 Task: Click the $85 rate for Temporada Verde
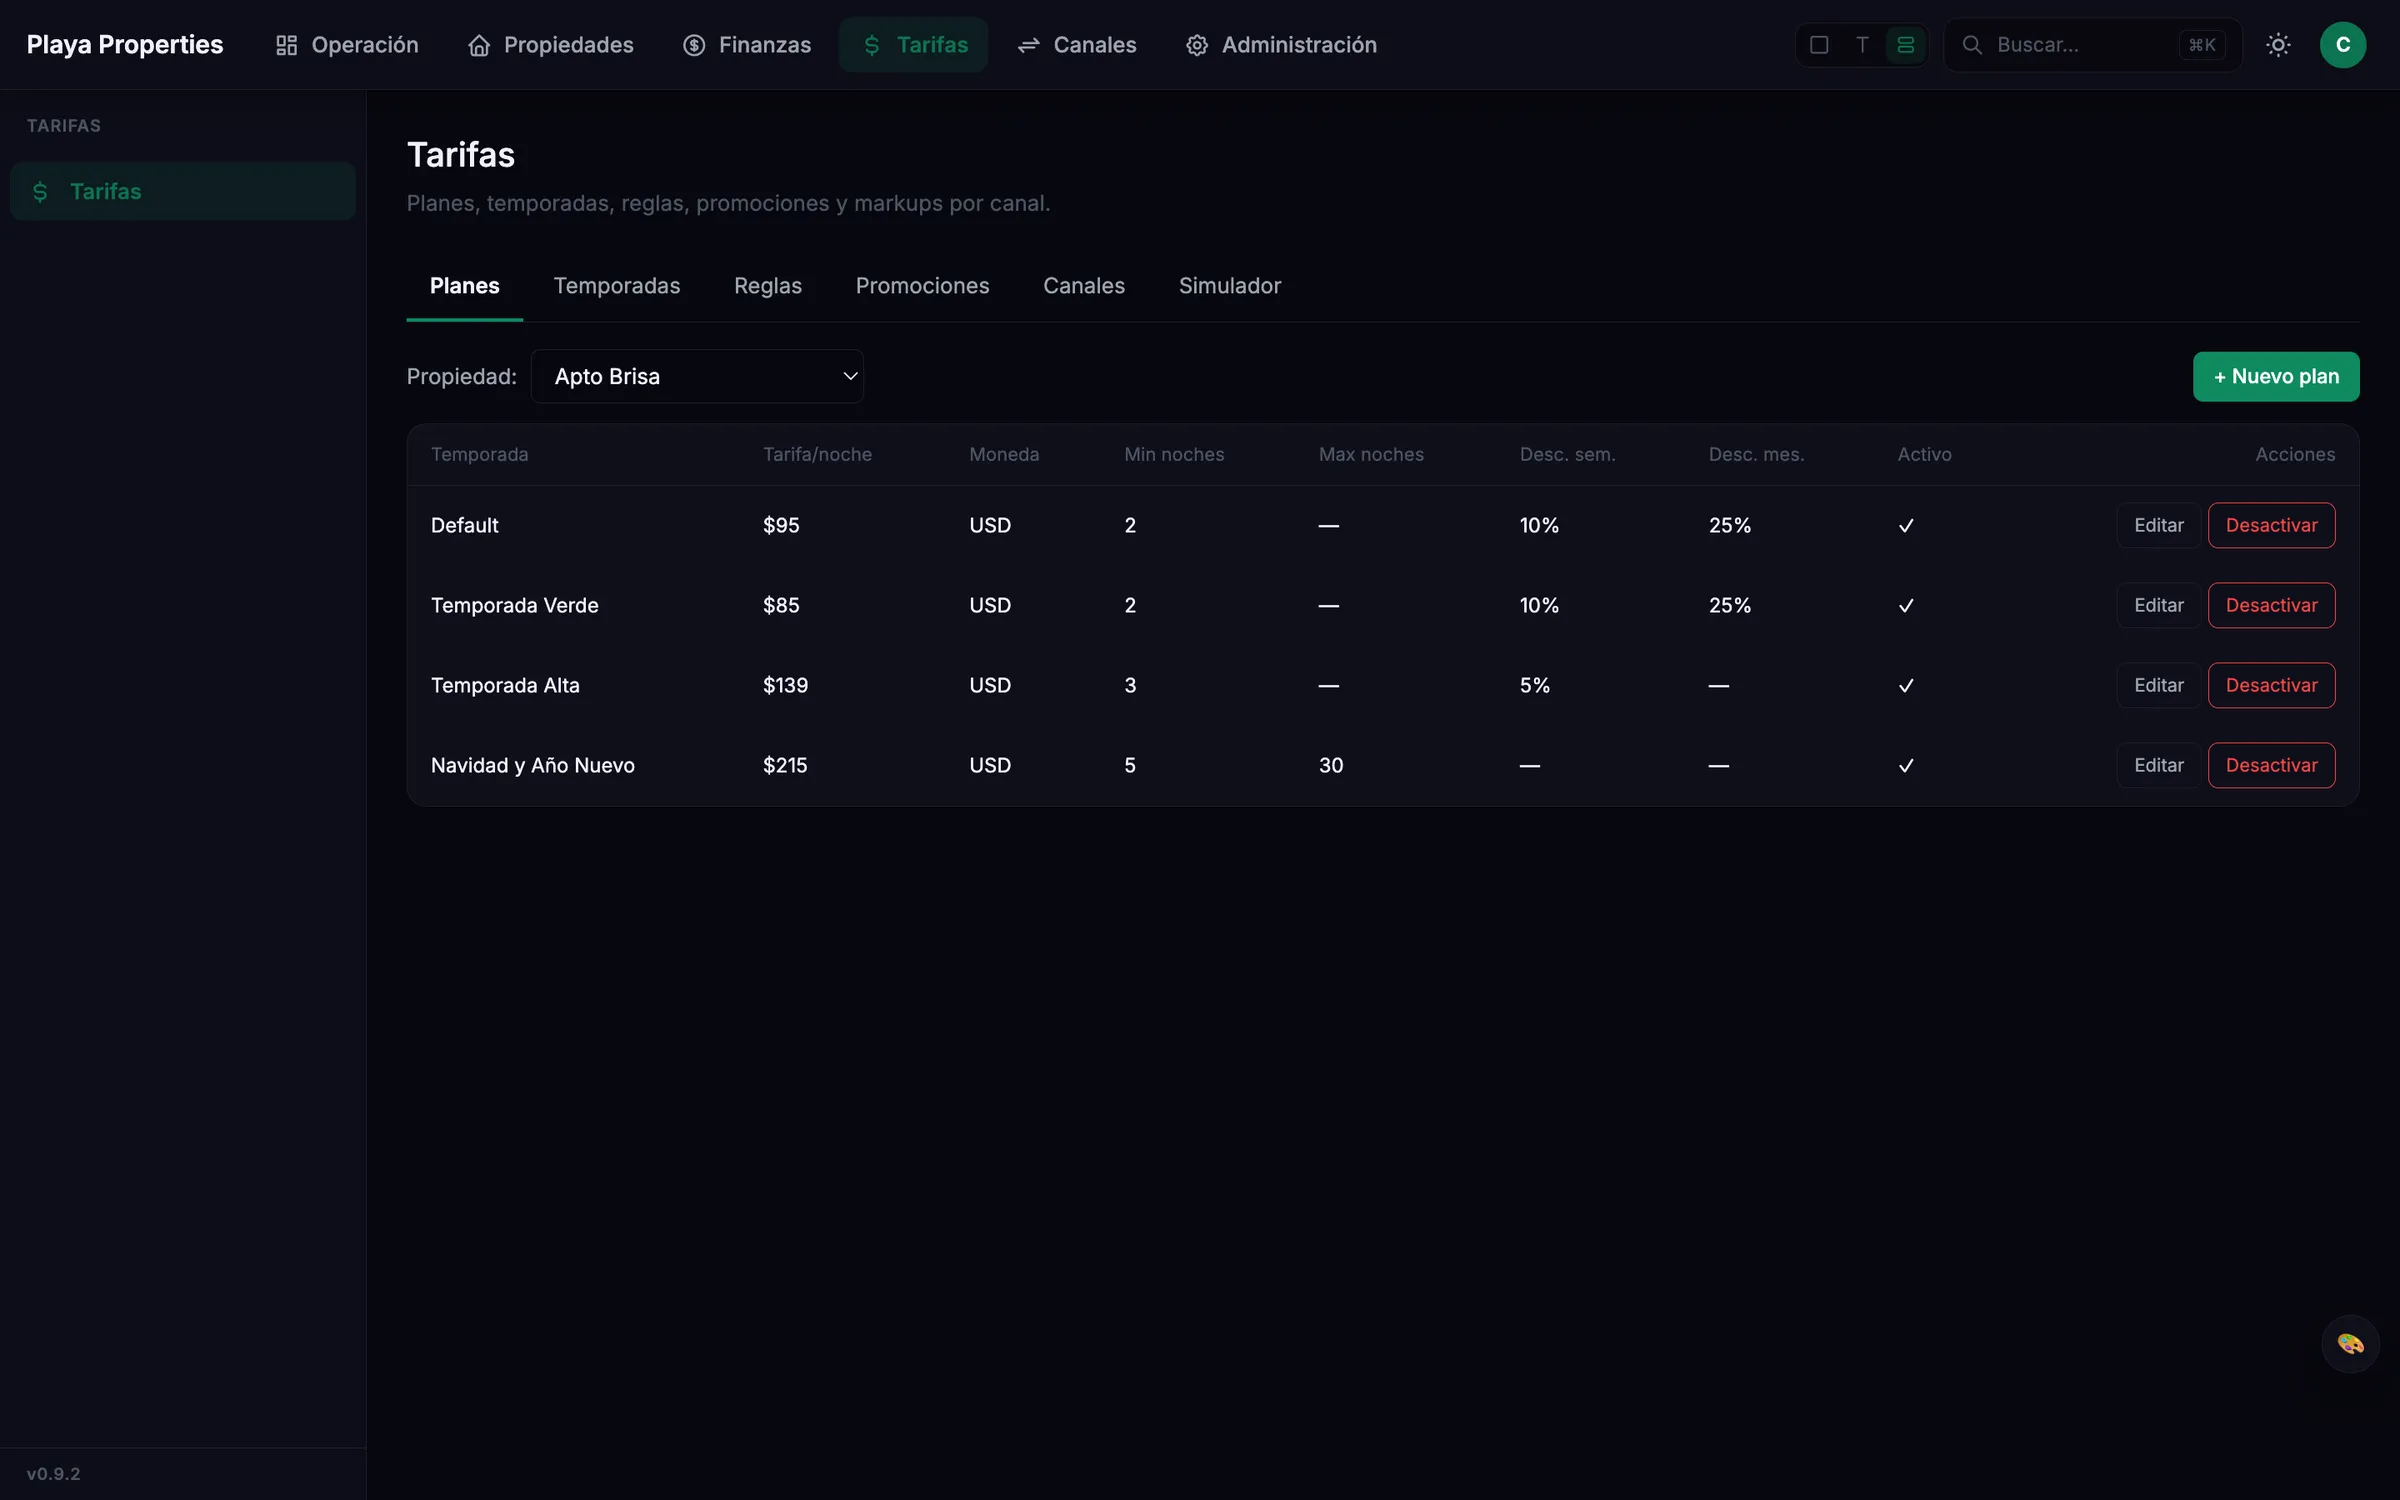(x=781, y=605)
